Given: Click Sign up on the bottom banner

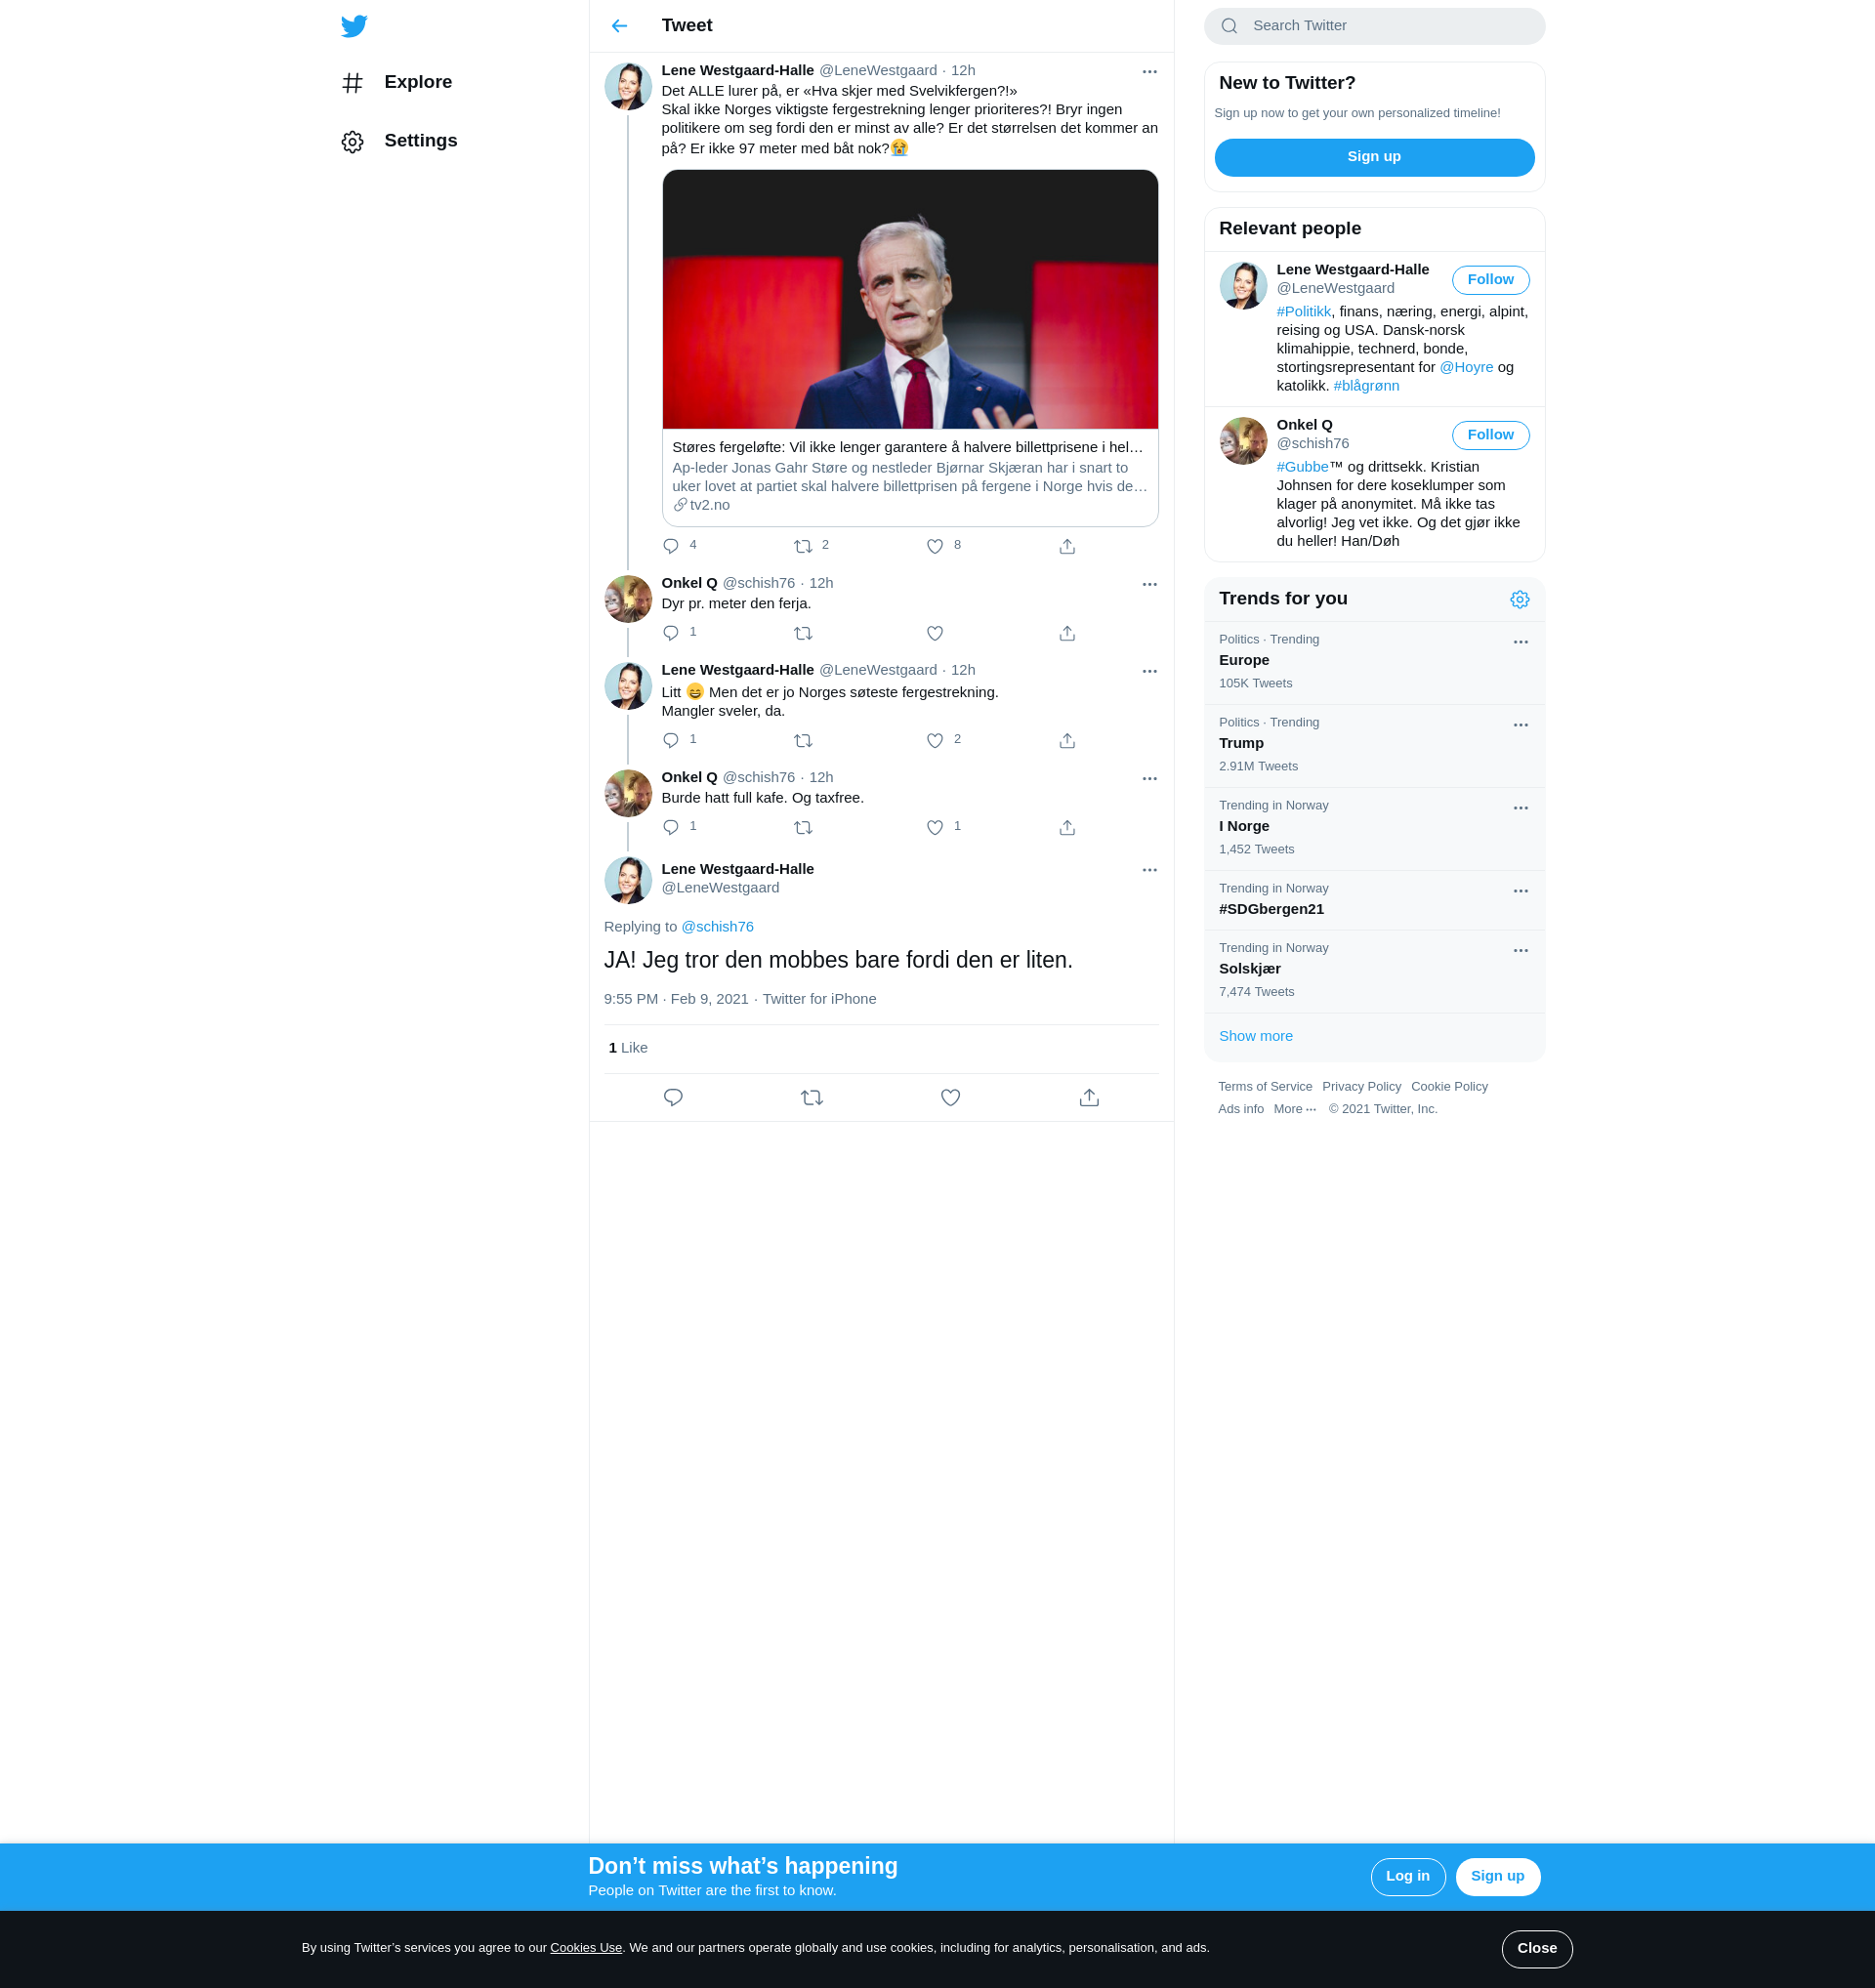Looking at the screenshot, I should point(1497,1876).
